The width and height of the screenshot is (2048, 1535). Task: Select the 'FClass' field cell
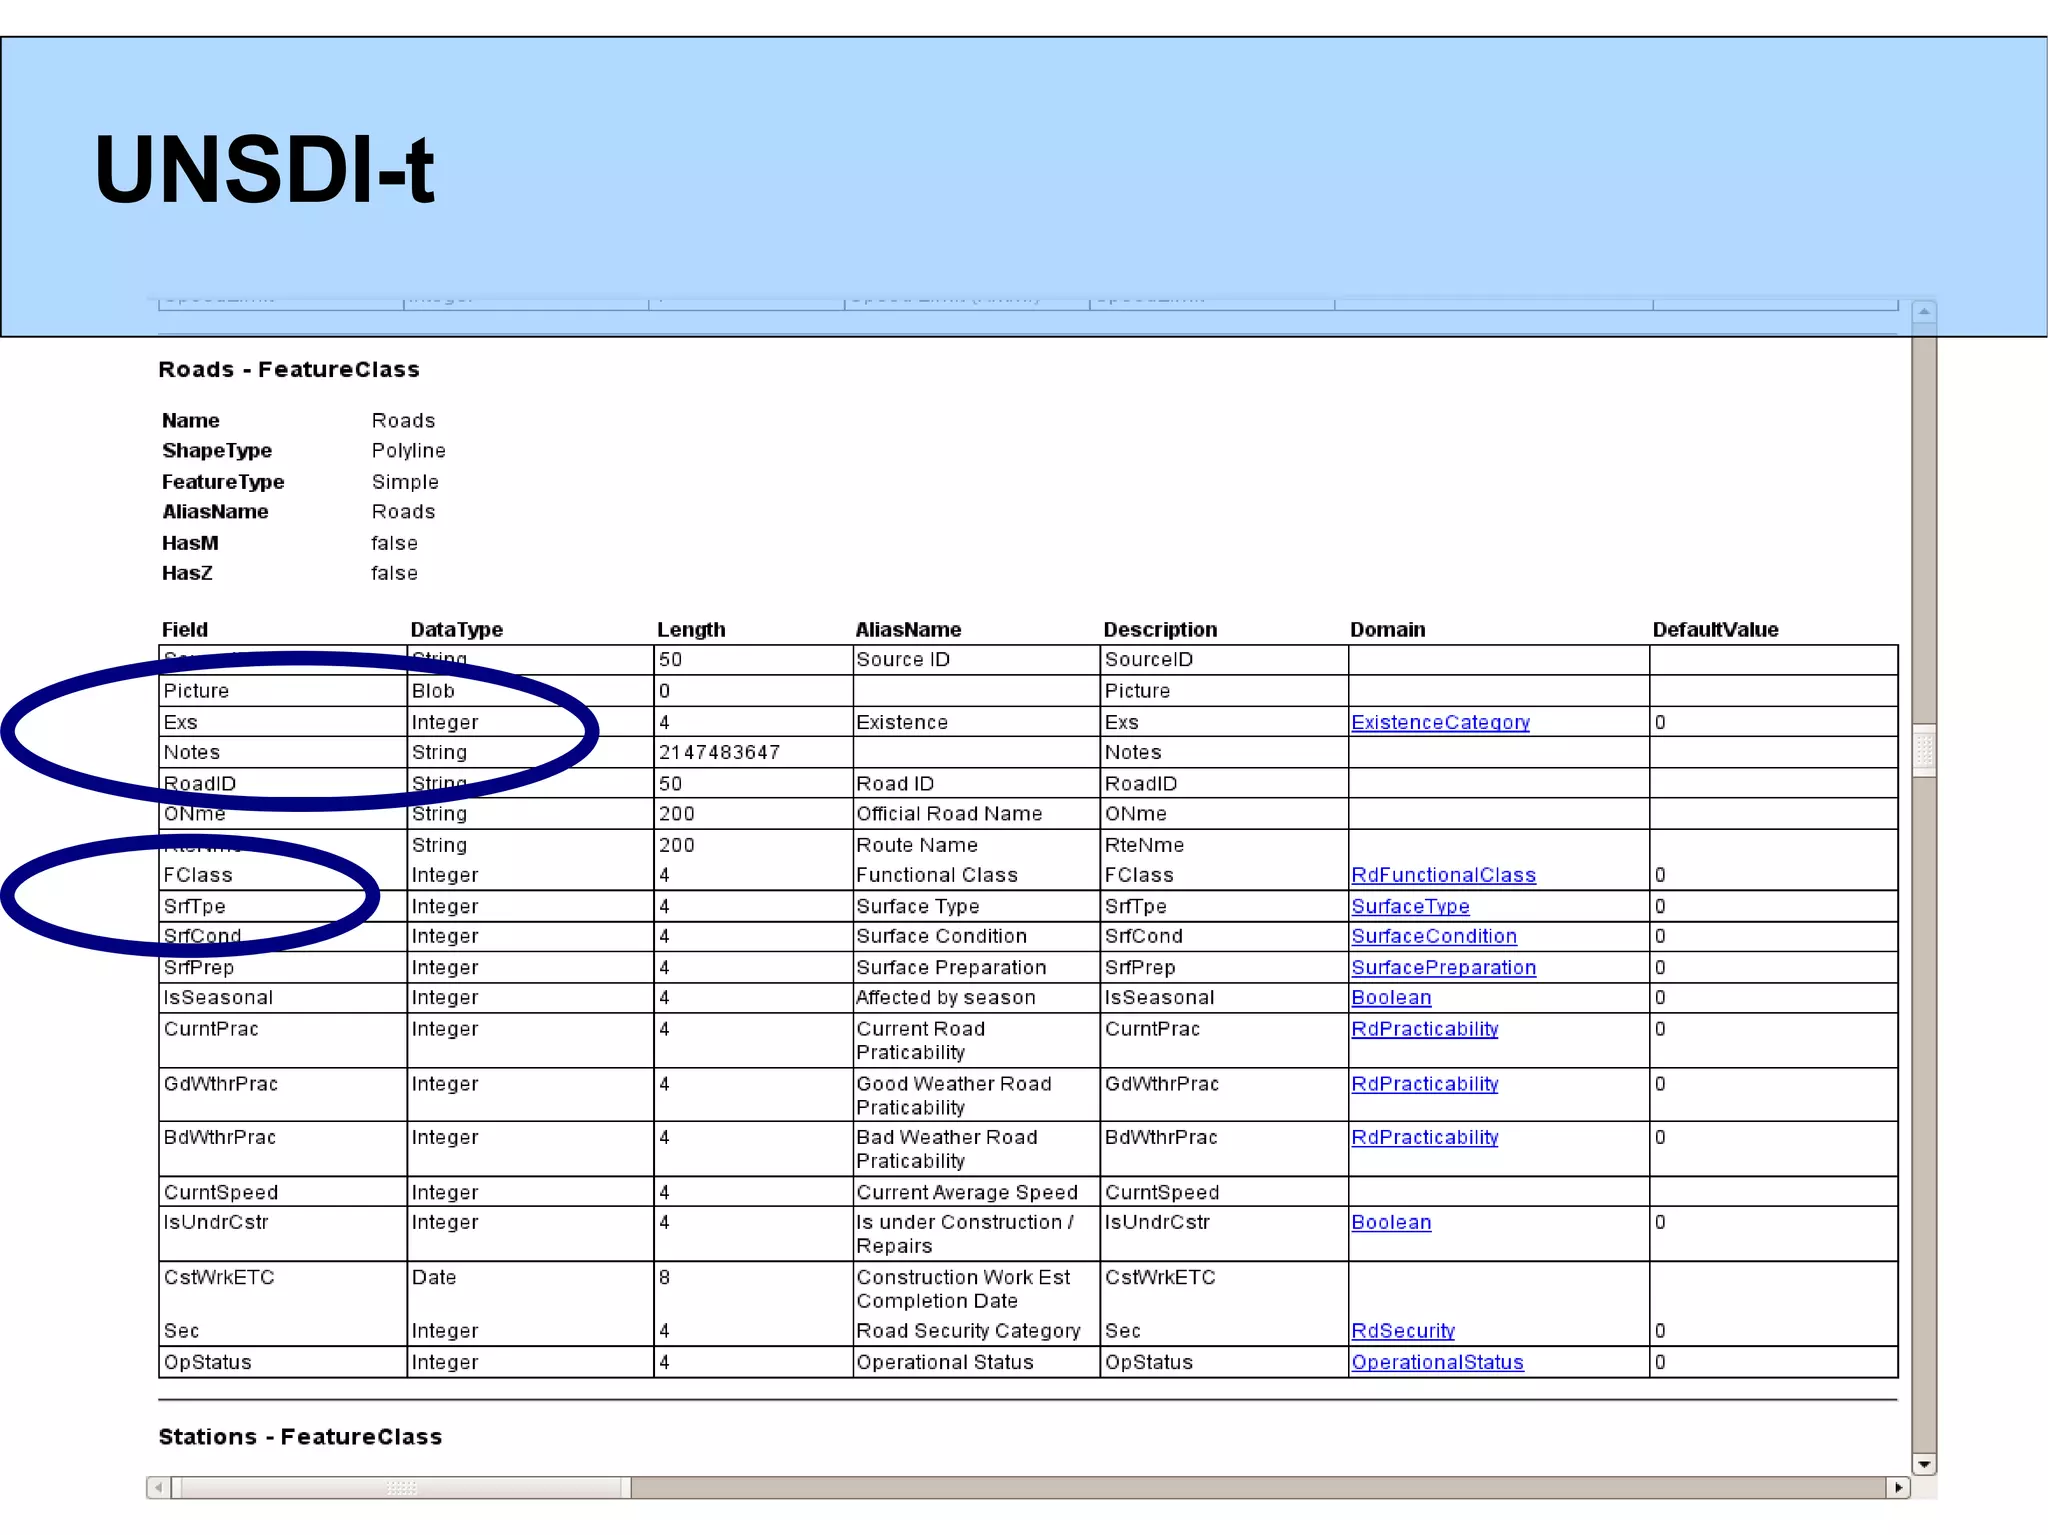(283, 875)
